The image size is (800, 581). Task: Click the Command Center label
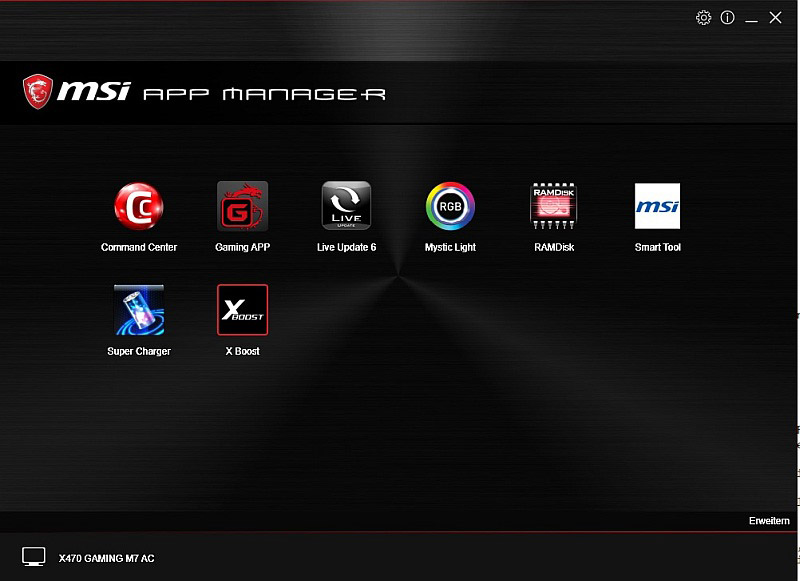[x=139, y=247]
